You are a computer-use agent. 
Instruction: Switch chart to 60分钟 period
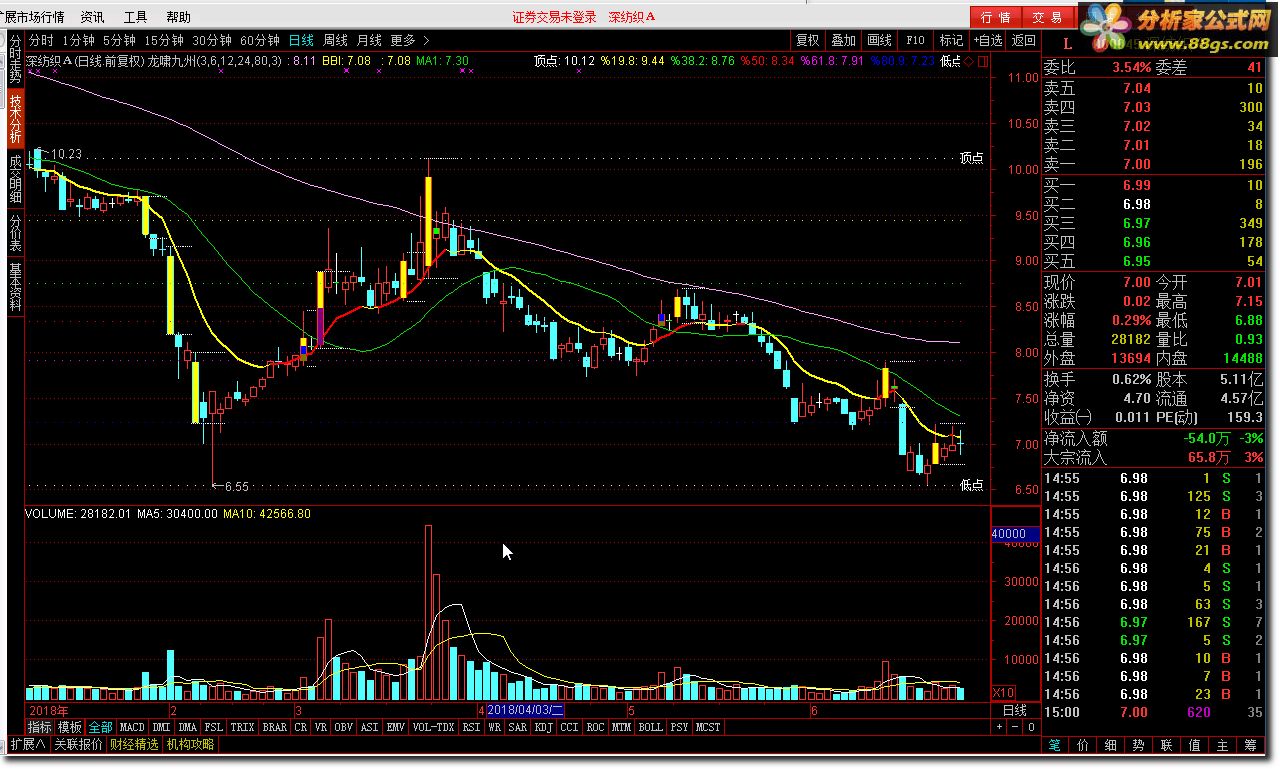point(260,40)
